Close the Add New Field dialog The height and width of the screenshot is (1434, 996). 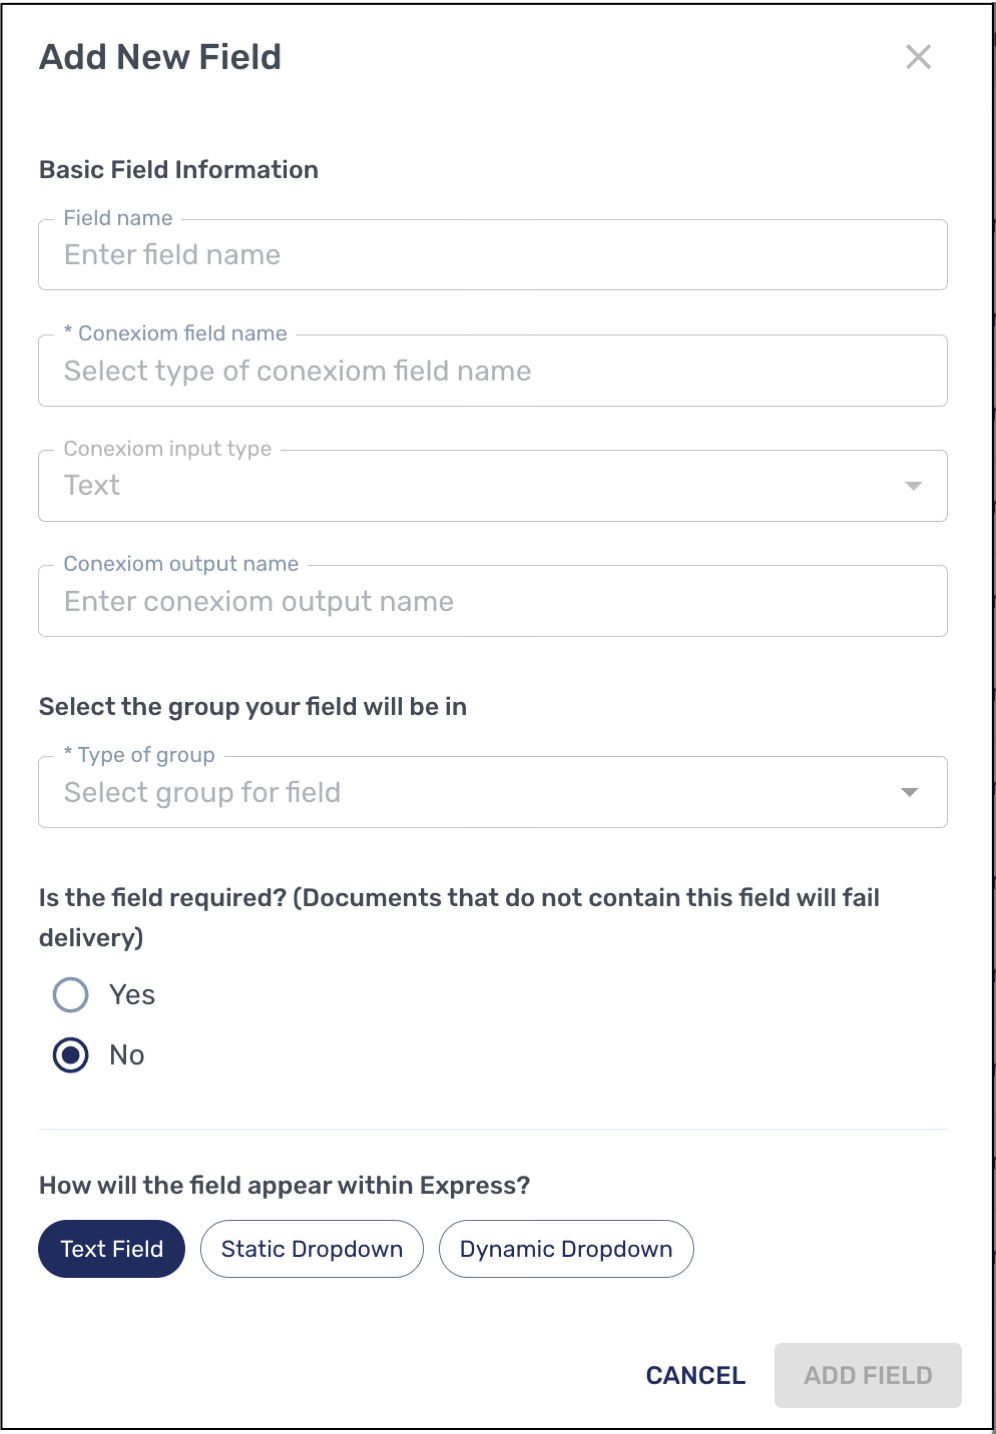[919, 57]
